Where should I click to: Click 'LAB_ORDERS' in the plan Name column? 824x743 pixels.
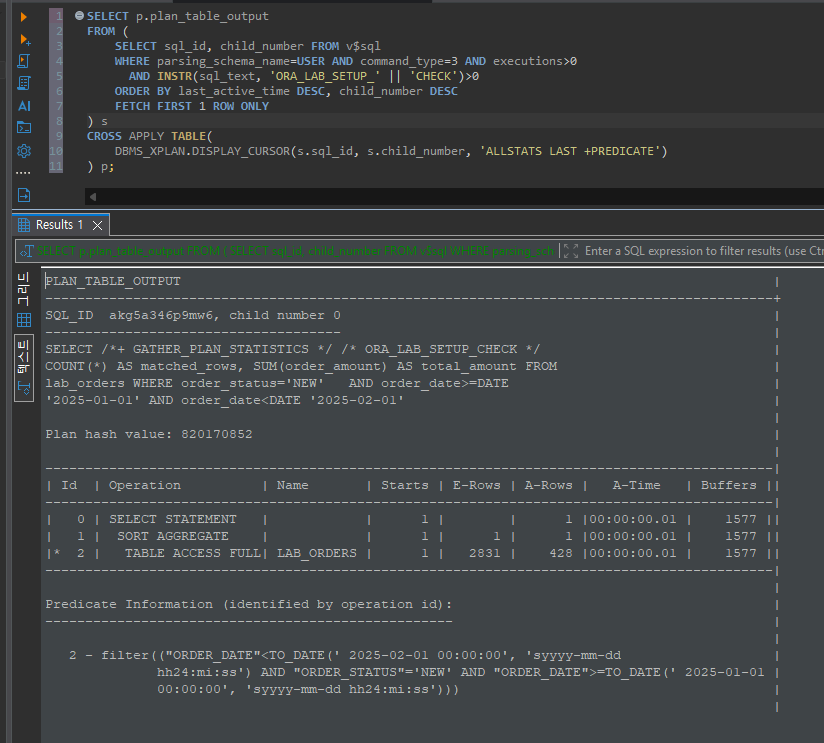point(317,553)
